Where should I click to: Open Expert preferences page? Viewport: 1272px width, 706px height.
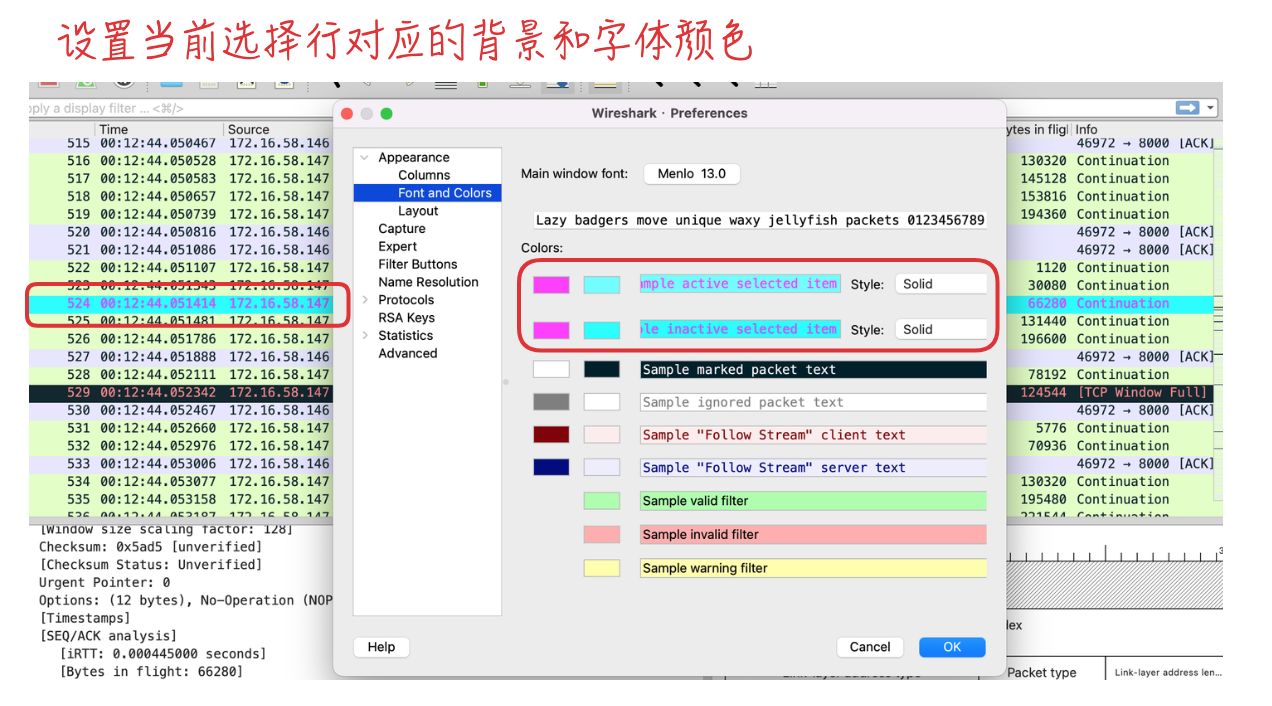[398, 247]
